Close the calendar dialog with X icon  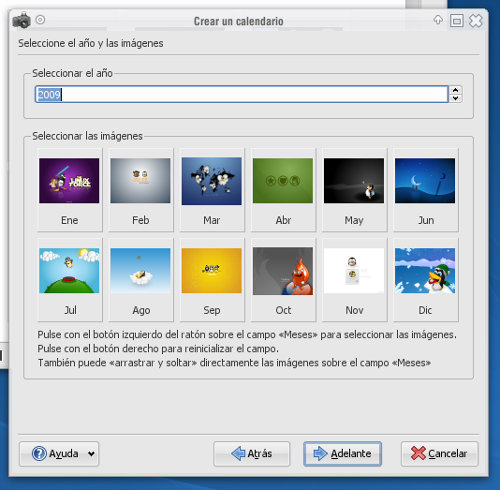click(476, 21)
